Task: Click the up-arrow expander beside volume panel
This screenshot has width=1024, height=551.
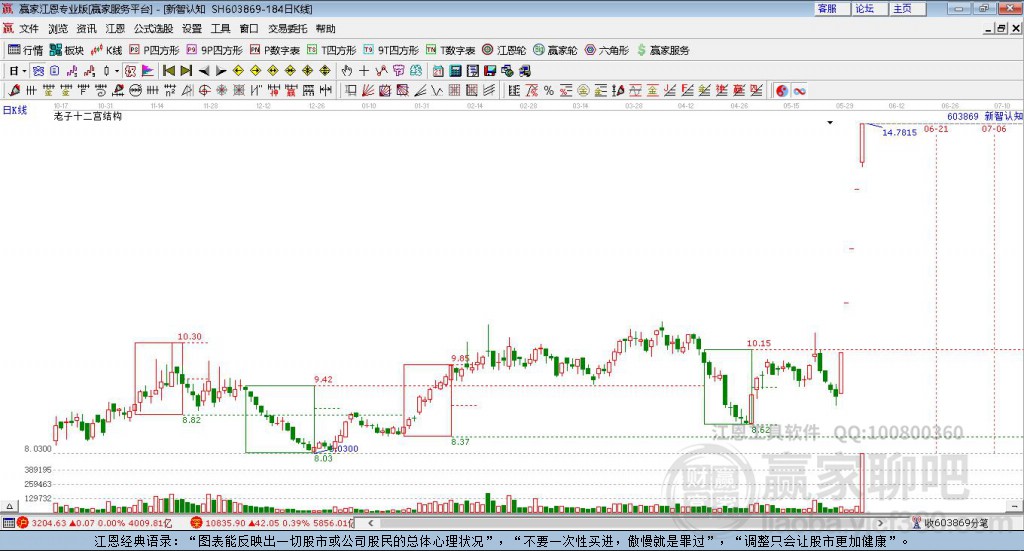Action: 9,506
